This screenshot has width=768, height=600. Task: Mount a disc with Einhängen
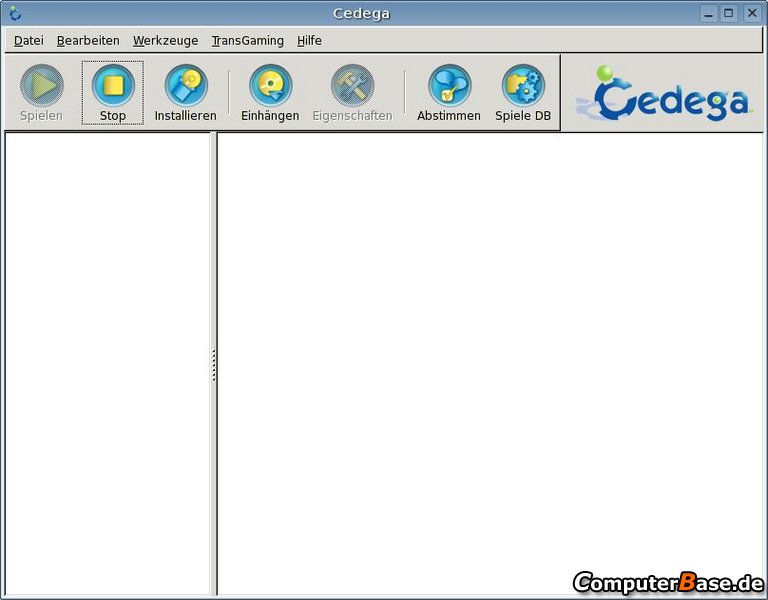click(x=270, y=93)
